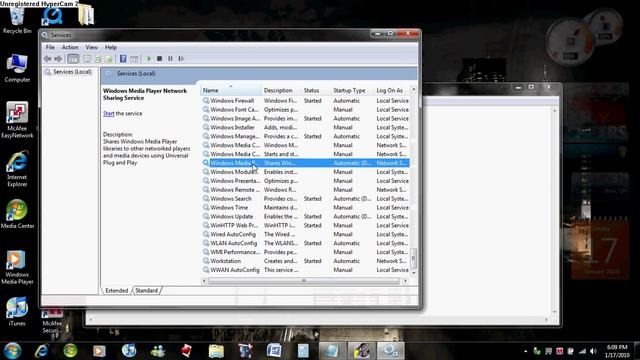Open Media Center desktop shortcut
The width and height of the screenshot is (640, 360).
tap(17, 214)
